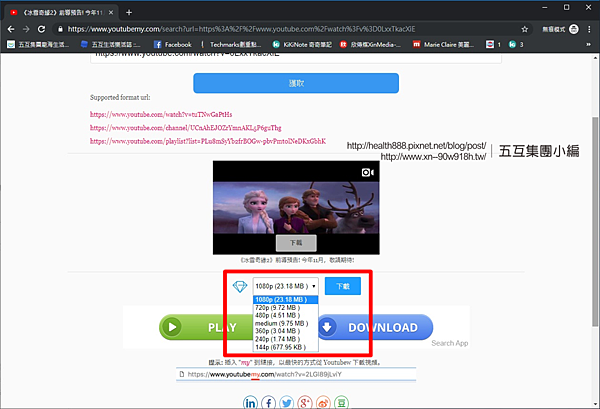Viewport: 600px width, 409px height.
Task: Click the scrollbar up arrow
Action: [x=595, y=58]
